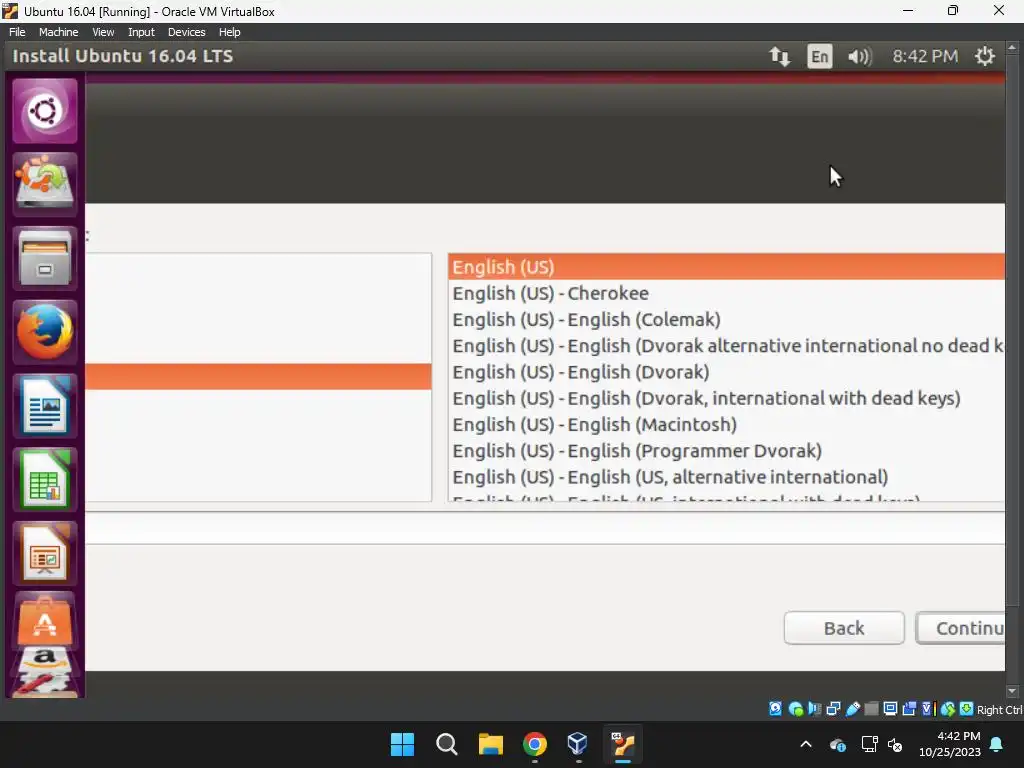Open the Windows Start menu
Screen dimensions: 1024x768
(x=402, y=744)
